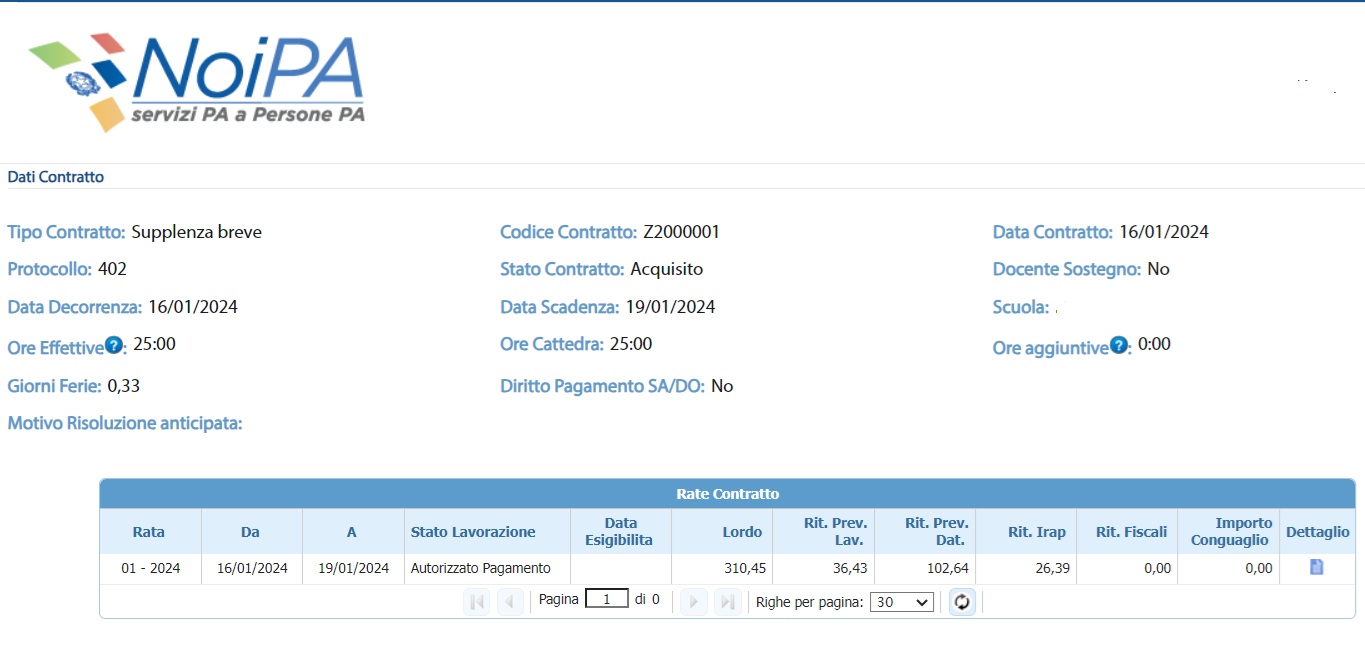Screen dimensions: 1365x646
Task: Sort by the Importo Conguaglio column header
Action: pos(1231,532)
